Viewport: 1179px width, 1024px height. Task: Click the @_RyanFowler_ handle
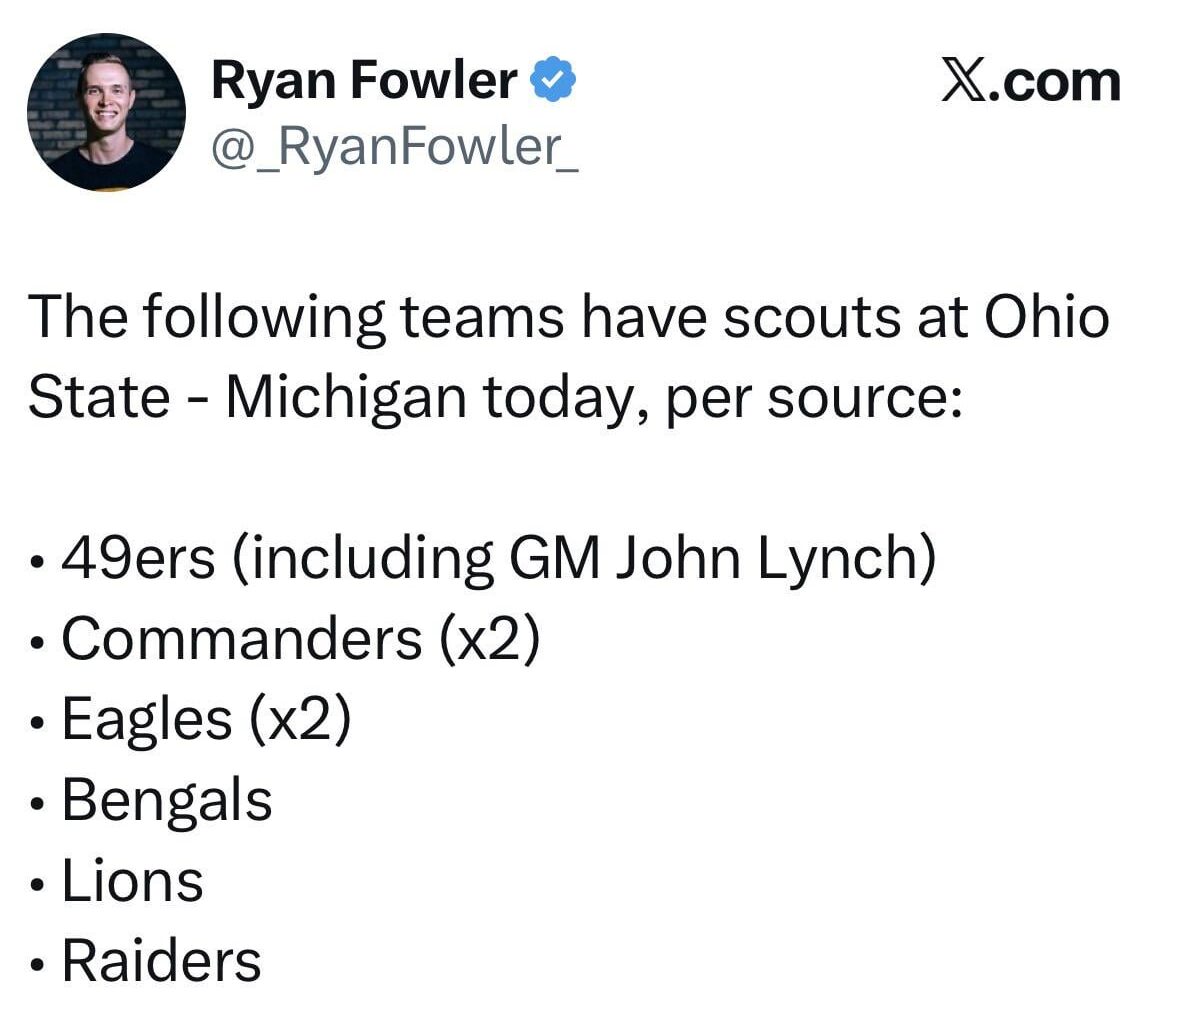click(x=394, y=147)
